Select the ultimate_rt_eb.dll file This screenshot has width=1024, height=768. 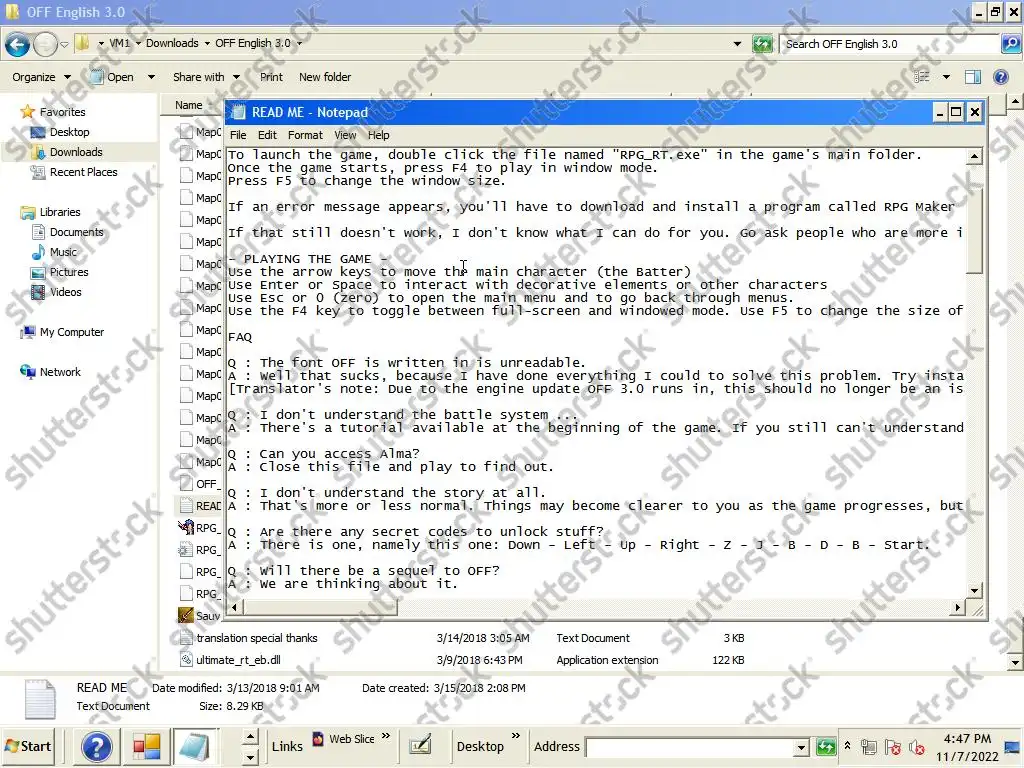238,660
